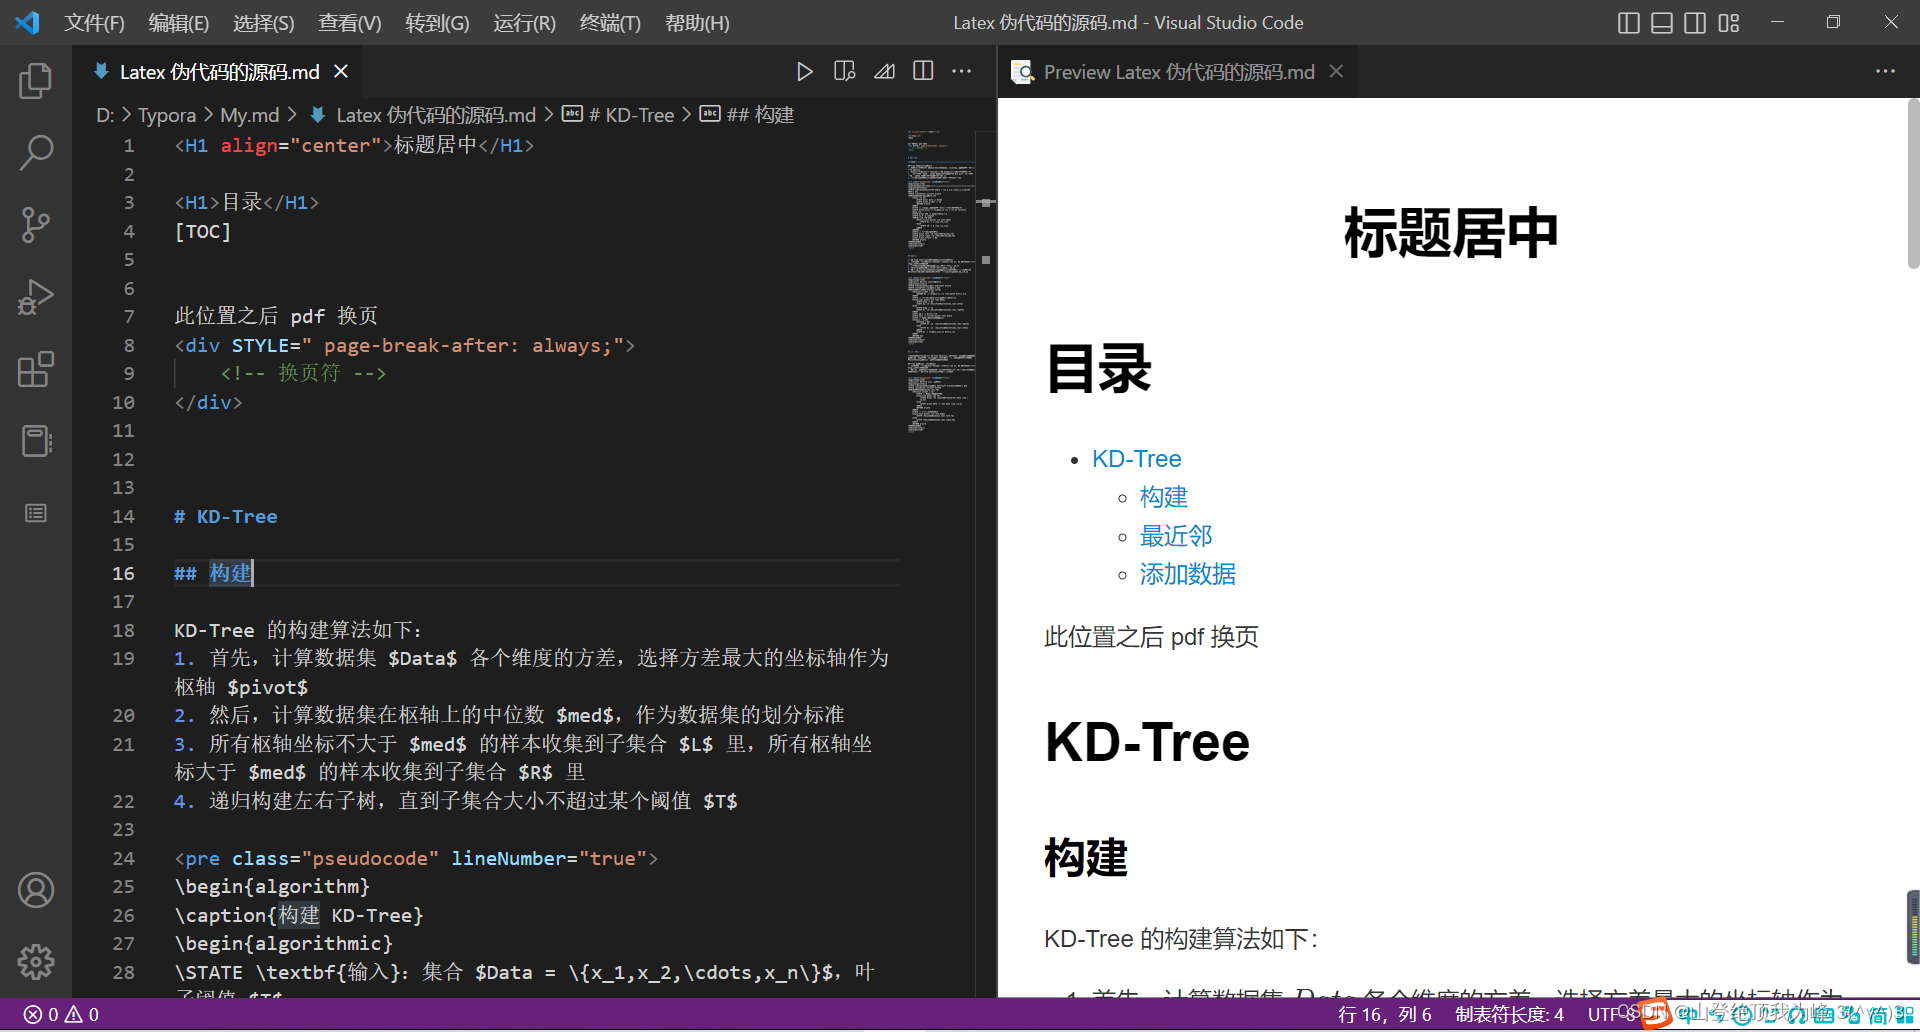The height and width of the screenshot is (1032, 1920).
Task: Click the '<!-- 换页符 -->' comment on line 9
Action: (303, 373)
